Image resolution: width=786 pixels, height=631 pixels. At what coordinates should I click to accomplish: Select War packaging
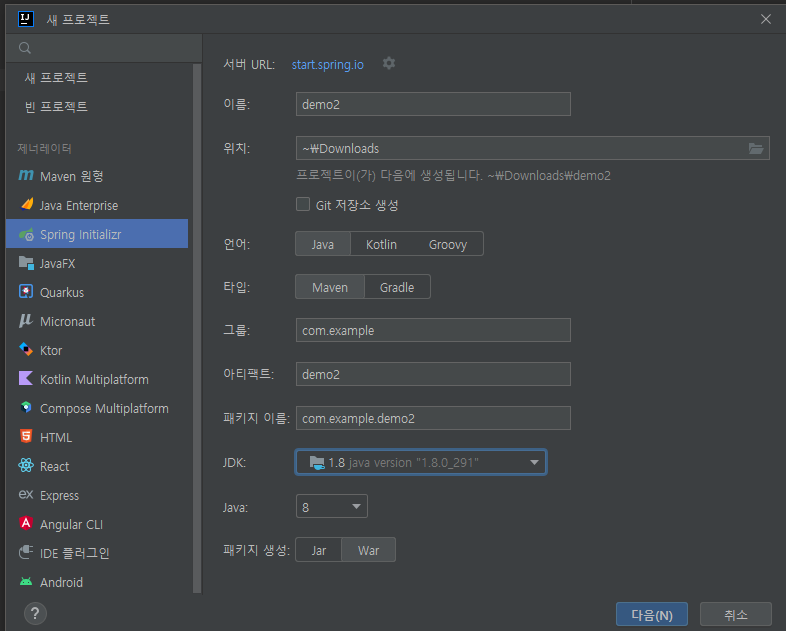[368, 550]
